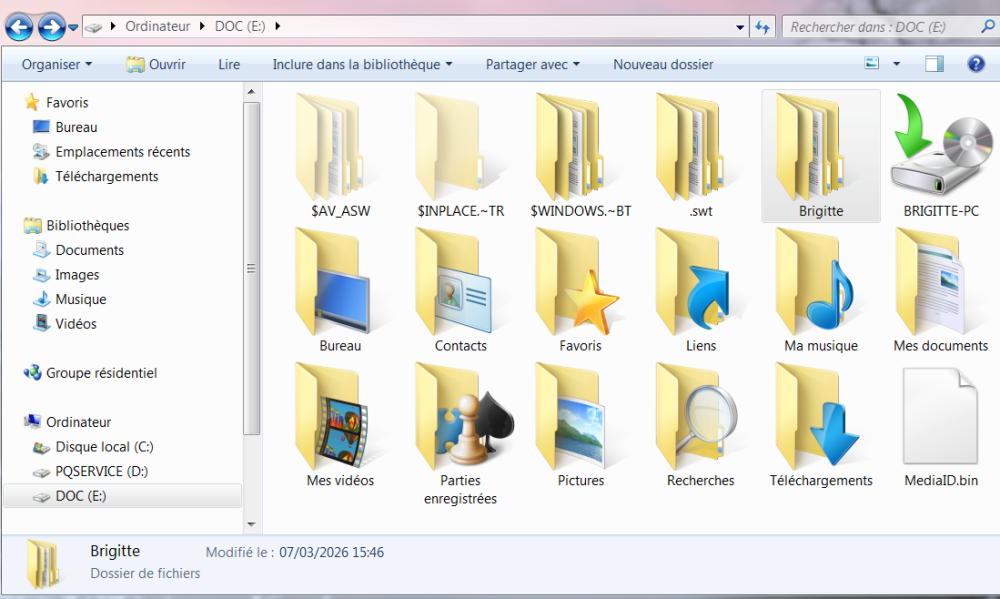This screenshot has height=599, width=1000.
Task: Select 'Groupe résidentiel' in sidebar
Action: coord(101,373)
